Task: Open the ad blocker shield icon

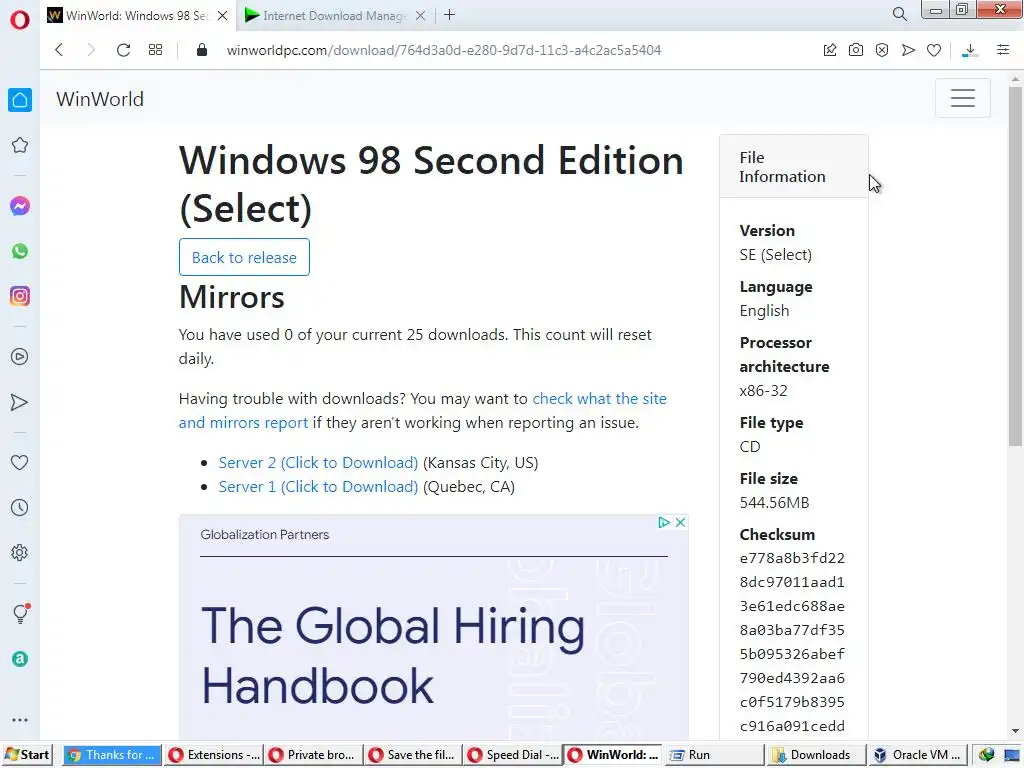Action: [882, 50]
